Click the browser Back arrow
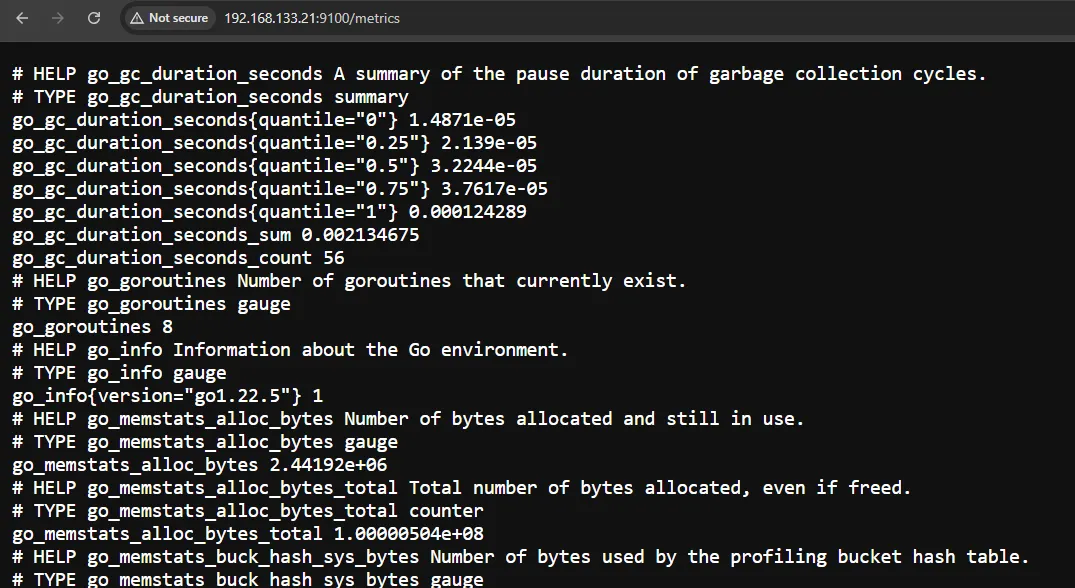 click(x=22, y=18)
